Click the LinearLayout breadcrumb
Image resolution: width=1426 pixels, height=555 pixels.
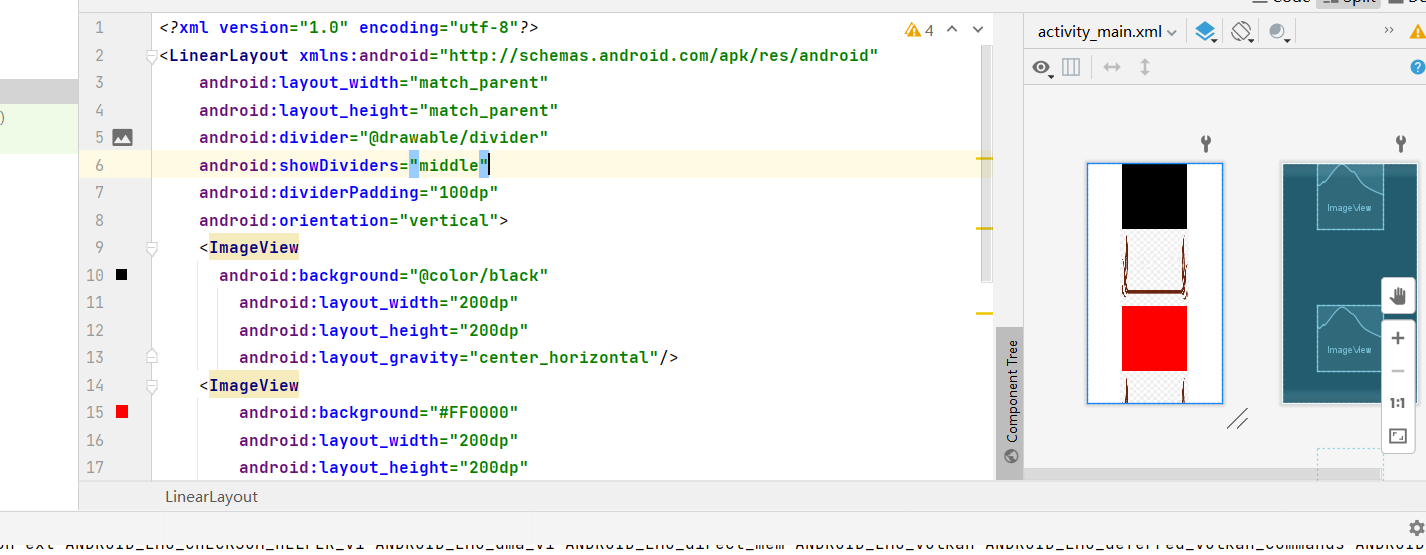point(211,497)
